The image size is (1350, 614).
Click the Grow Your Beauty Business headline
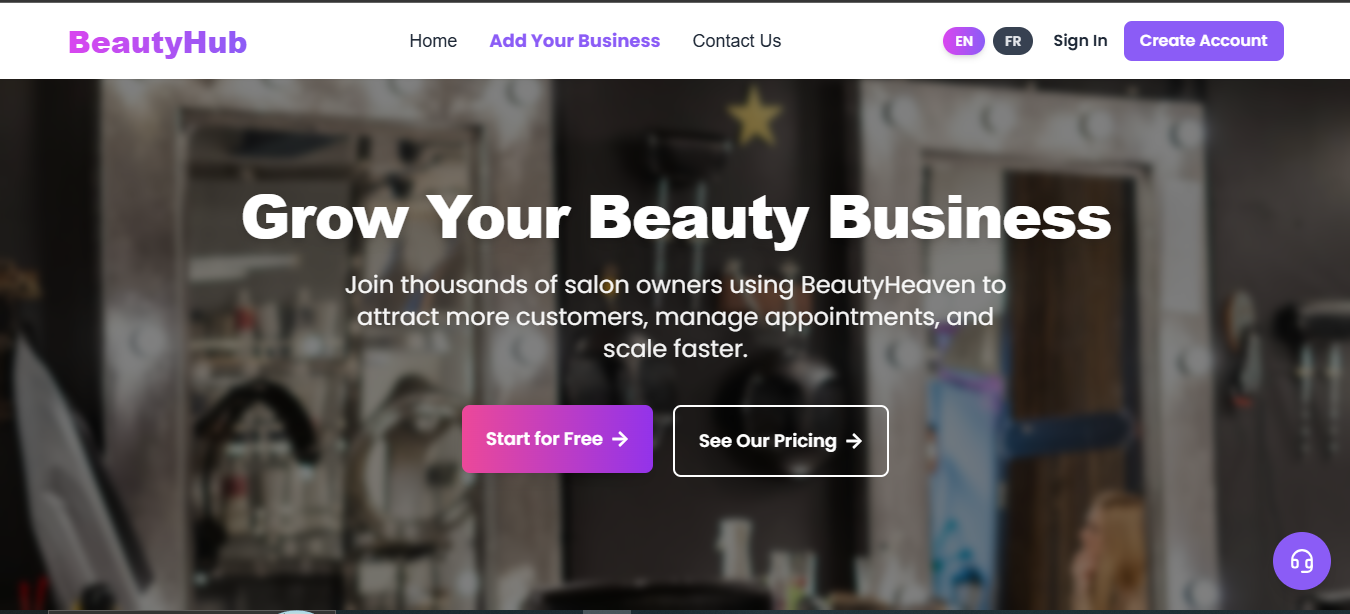tap(676, 216)
